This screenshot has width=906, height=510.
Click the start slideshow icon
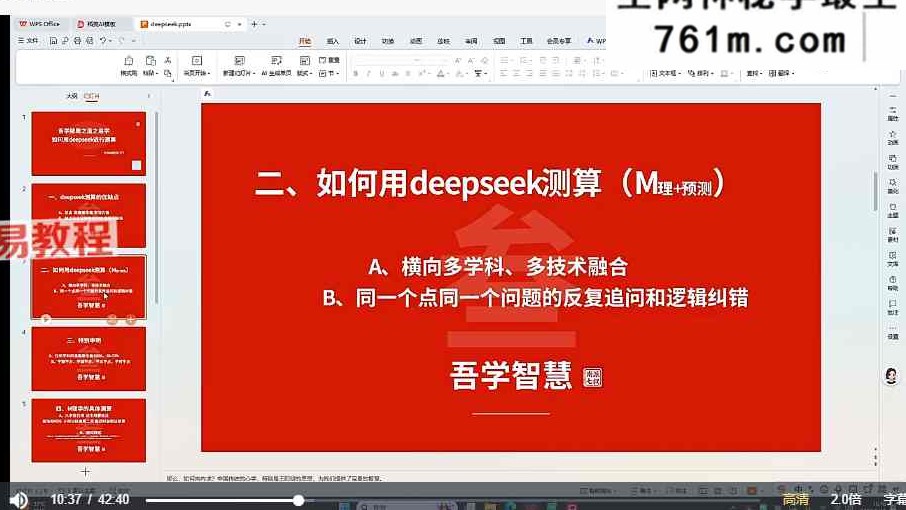196,61
